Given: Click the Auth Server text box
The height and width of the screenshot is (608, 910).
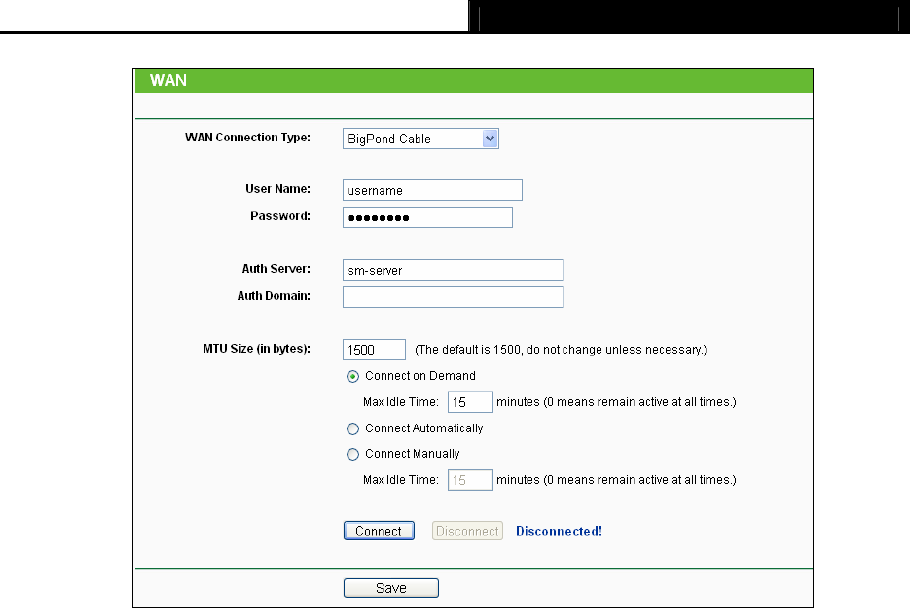Looking at the screenshot, I should (x=453, y=270).
